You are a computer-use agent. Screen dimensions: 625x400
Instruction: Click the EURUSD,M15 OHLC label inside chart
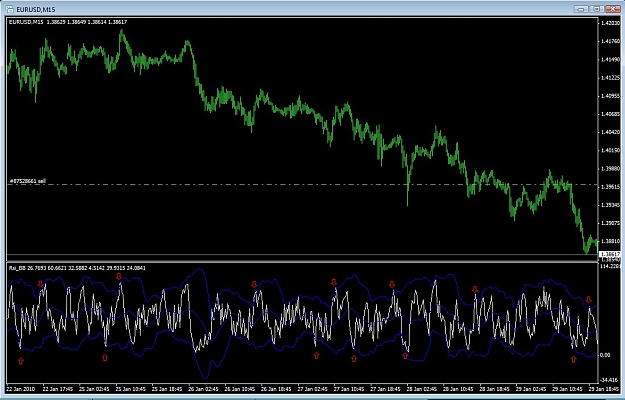68,22
